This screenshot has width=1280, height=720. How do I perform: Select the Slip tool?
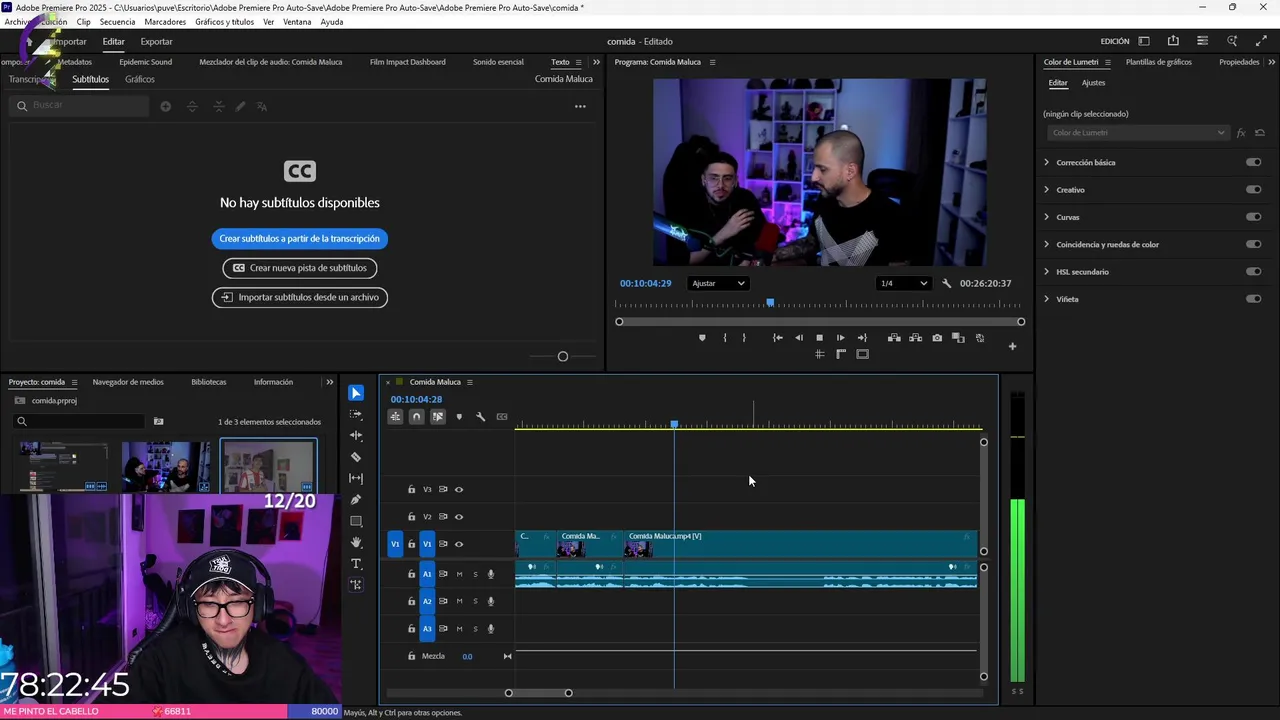[x=356, y=478]
